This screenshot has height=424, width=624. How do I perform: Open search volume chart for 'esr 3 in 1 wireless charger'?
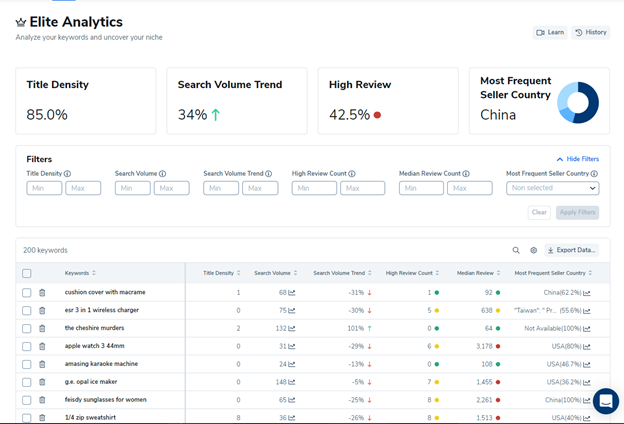(292, 310)
